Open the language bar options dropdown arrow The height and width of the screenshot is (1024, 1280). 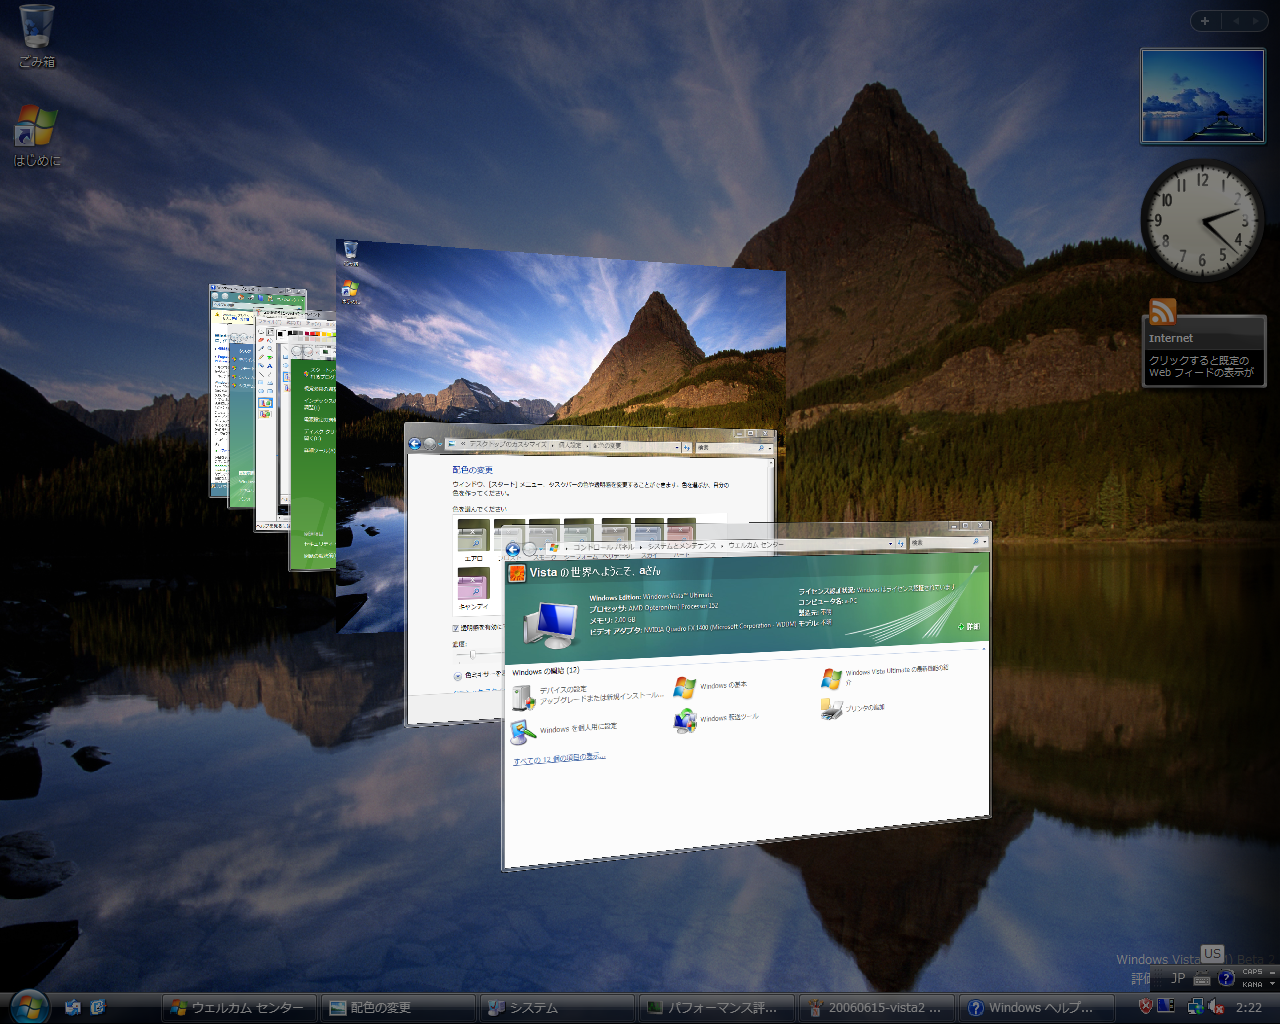click(1272, 984)
